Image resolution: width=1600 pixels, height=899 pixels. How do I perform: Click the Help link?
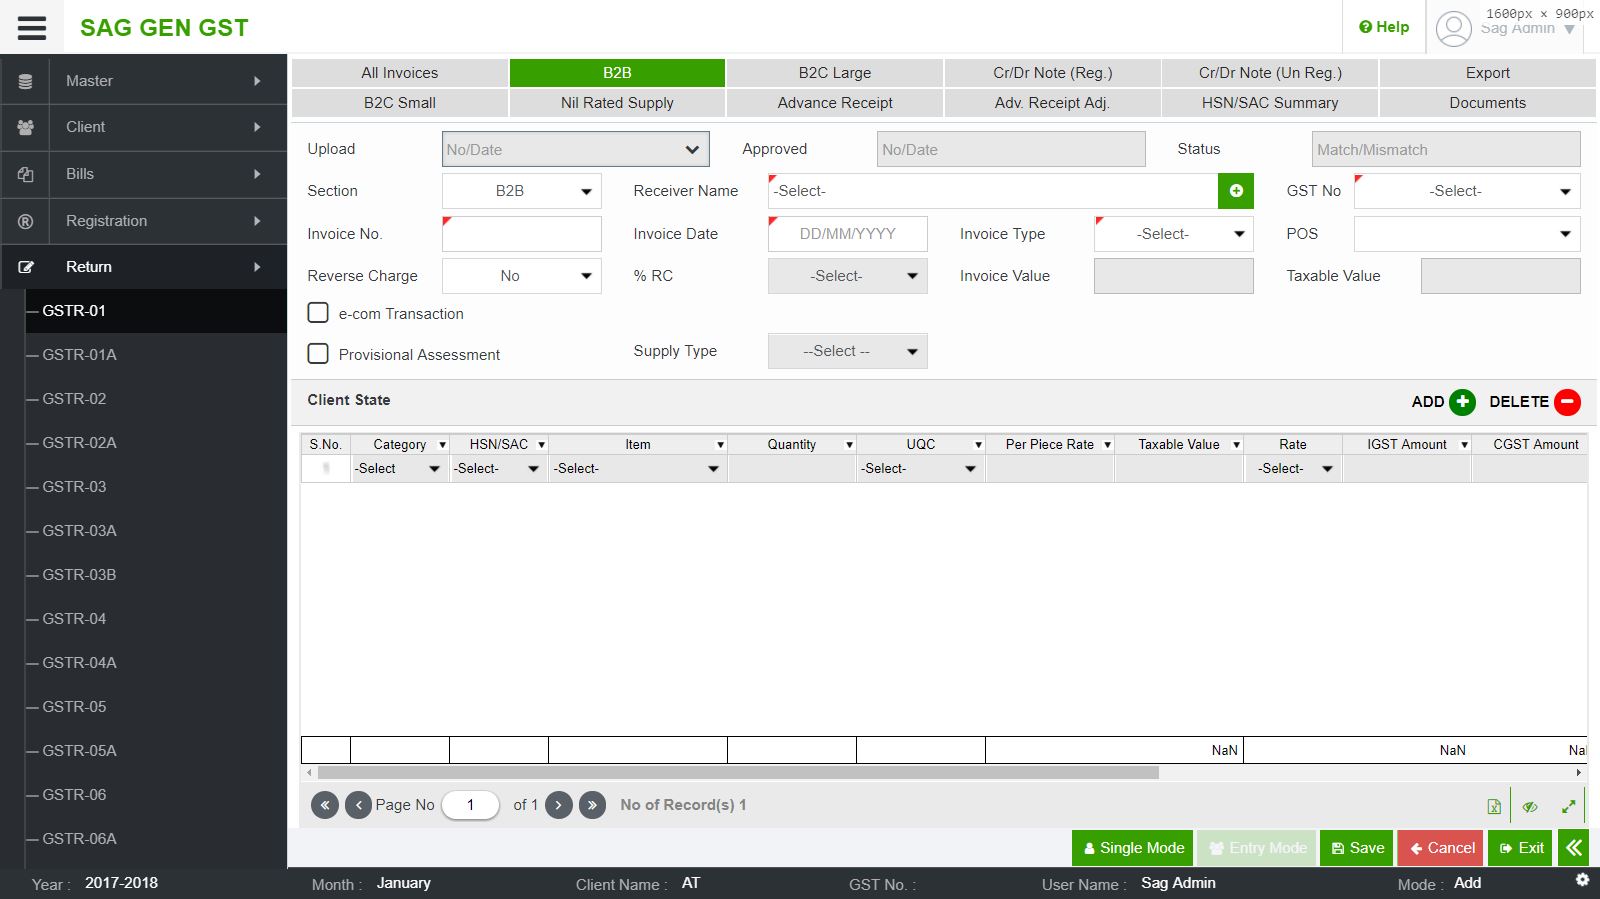[x=1384, y=27]
